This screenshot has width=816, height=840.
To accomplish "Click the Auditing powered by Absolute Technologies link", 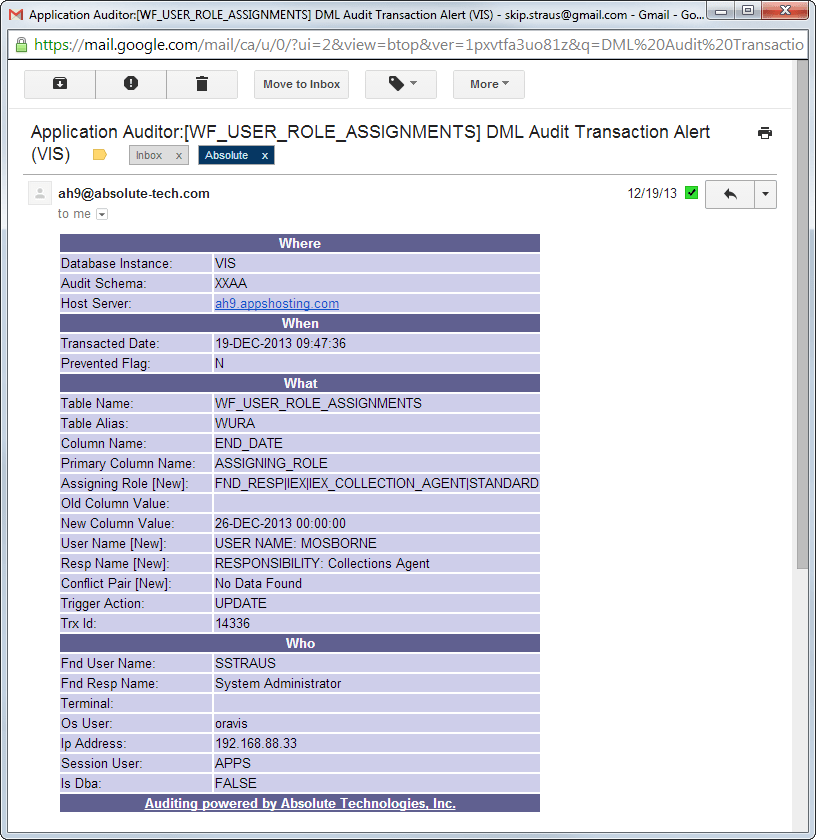I will (299, 803).
